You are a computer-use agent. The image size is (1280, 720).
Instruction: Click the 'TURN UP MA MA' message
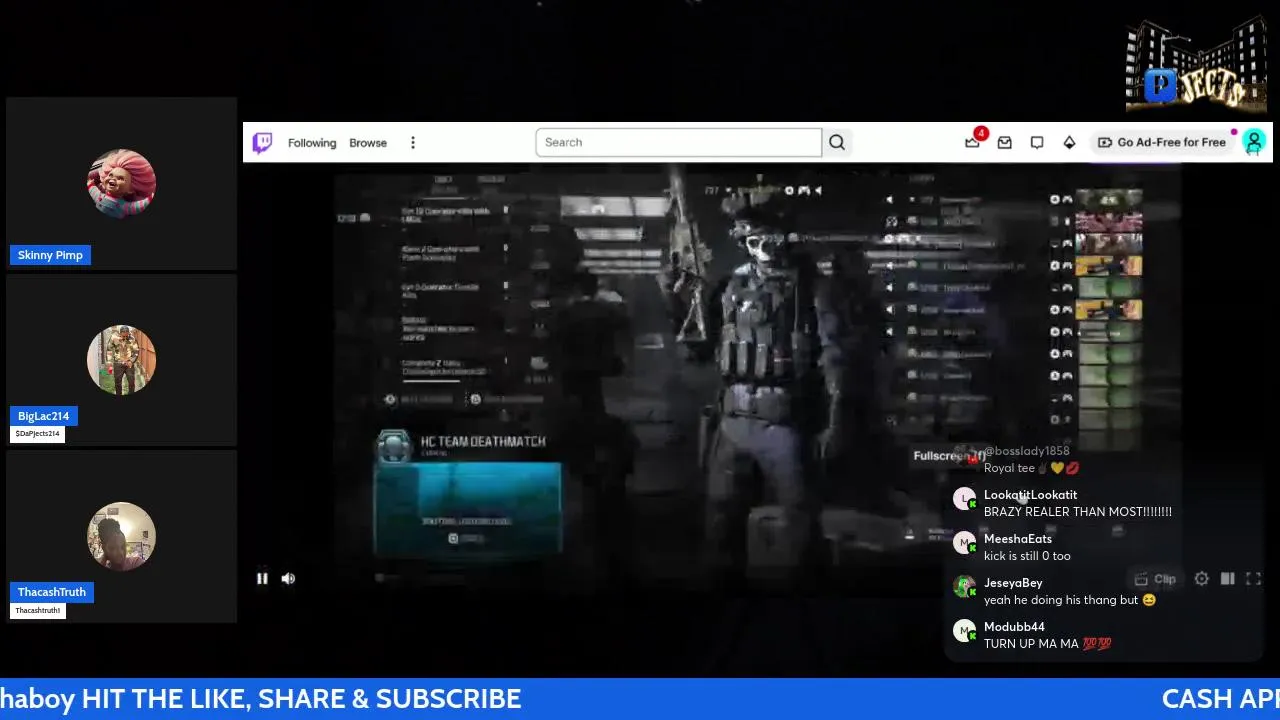coord(1047,644)
